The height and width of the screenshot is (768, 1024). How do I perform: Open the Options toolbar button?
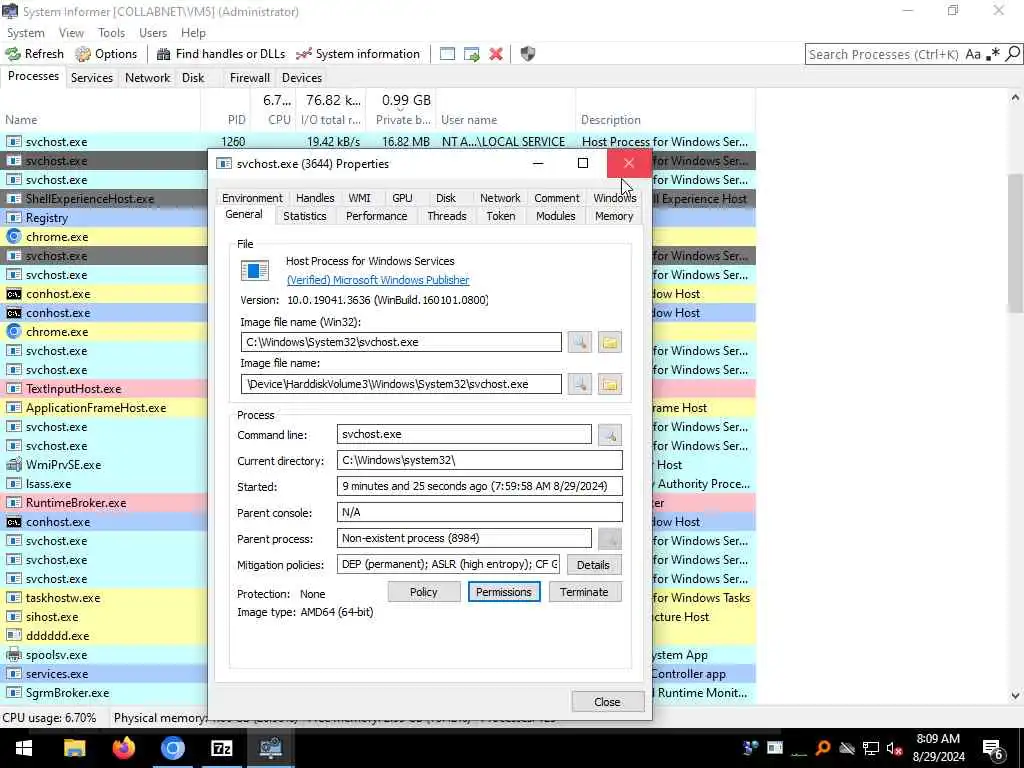pyautogui.click(x=106, y=54)
